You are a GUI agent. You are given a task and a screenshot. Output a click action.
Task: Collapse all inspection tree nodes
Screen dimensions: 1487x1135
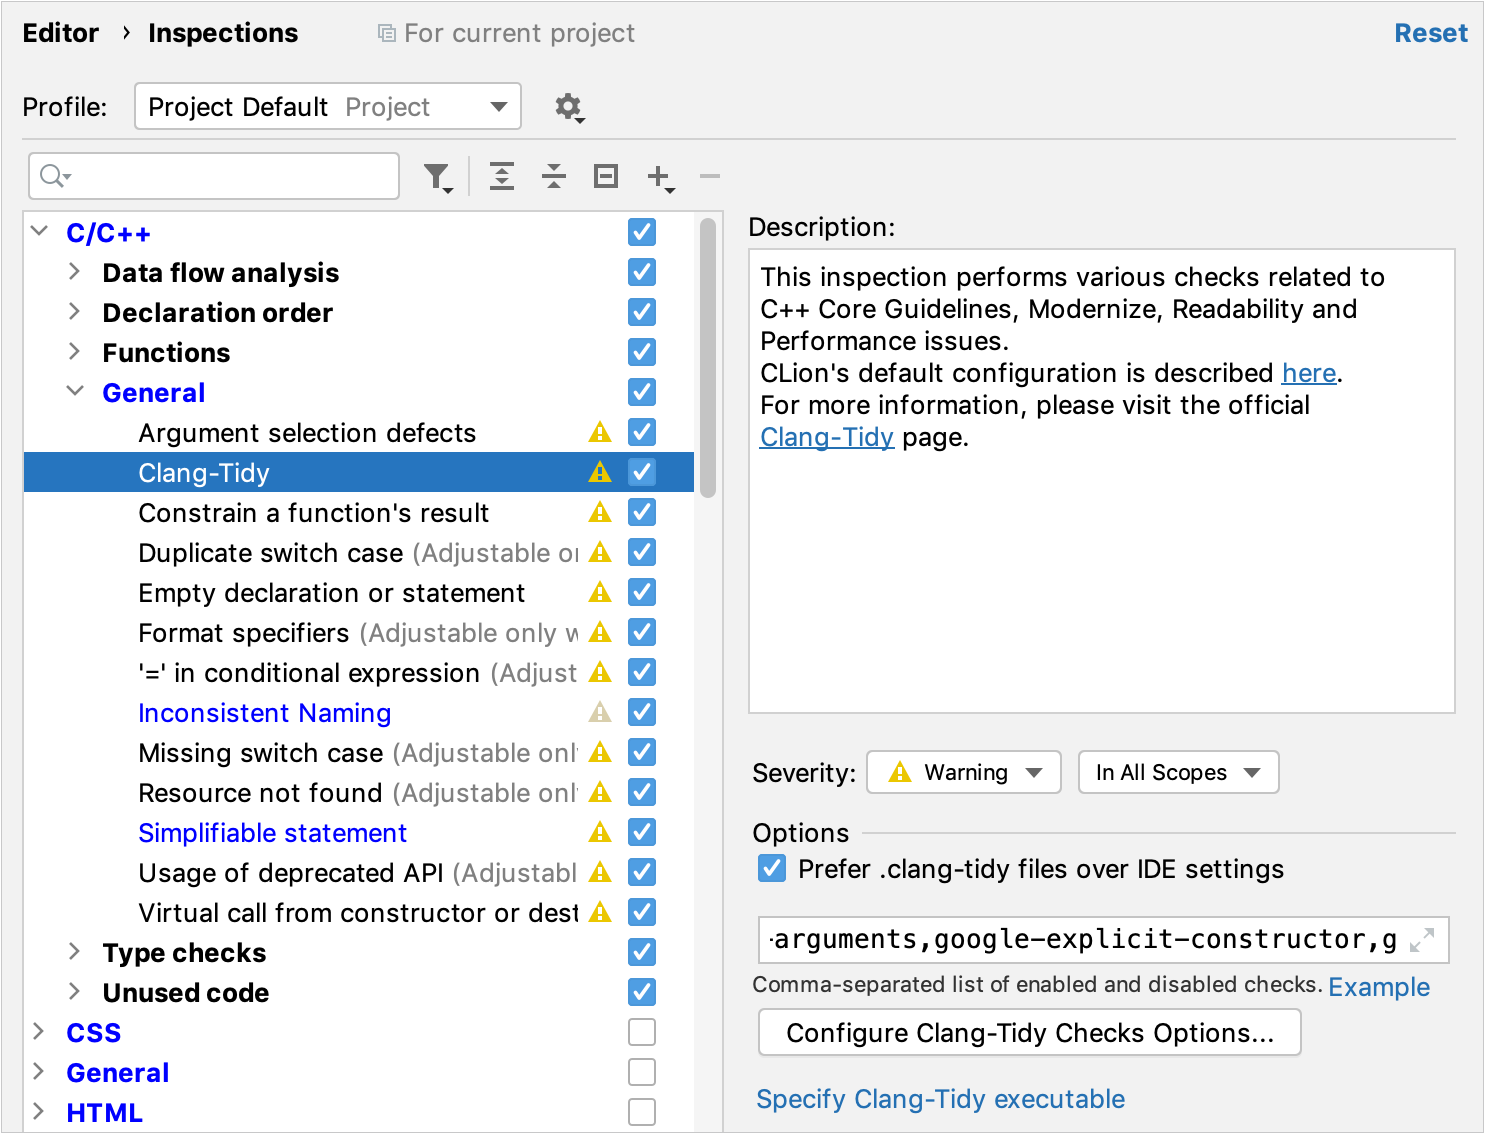553,176
